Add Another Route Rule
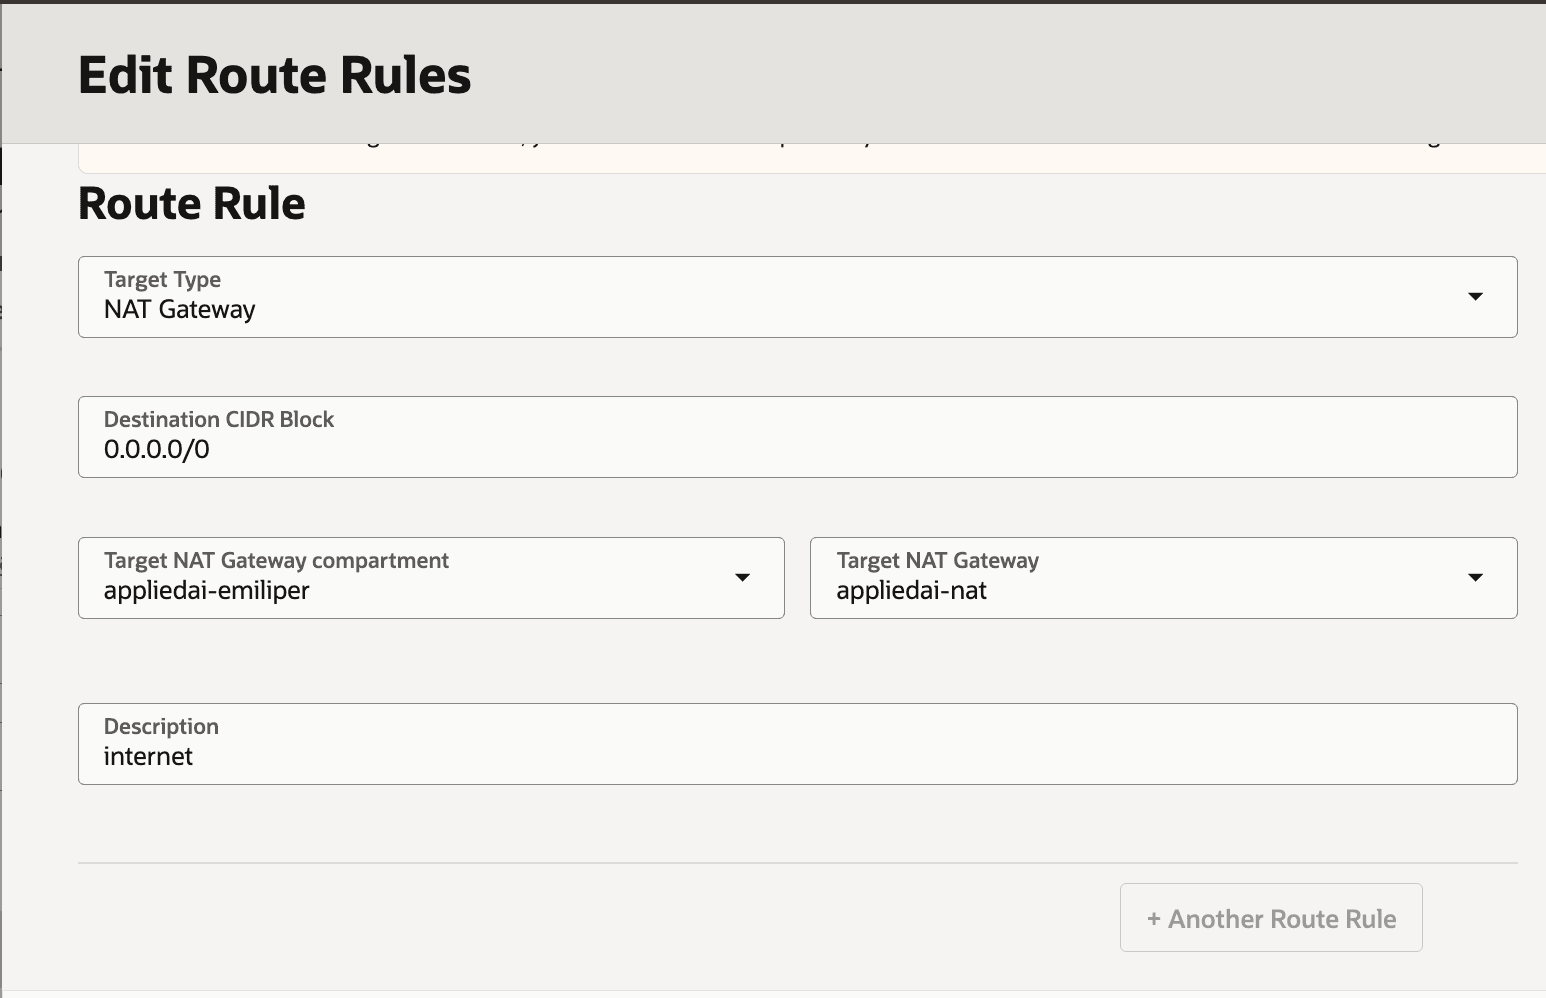 click(x=1271, y=918)
